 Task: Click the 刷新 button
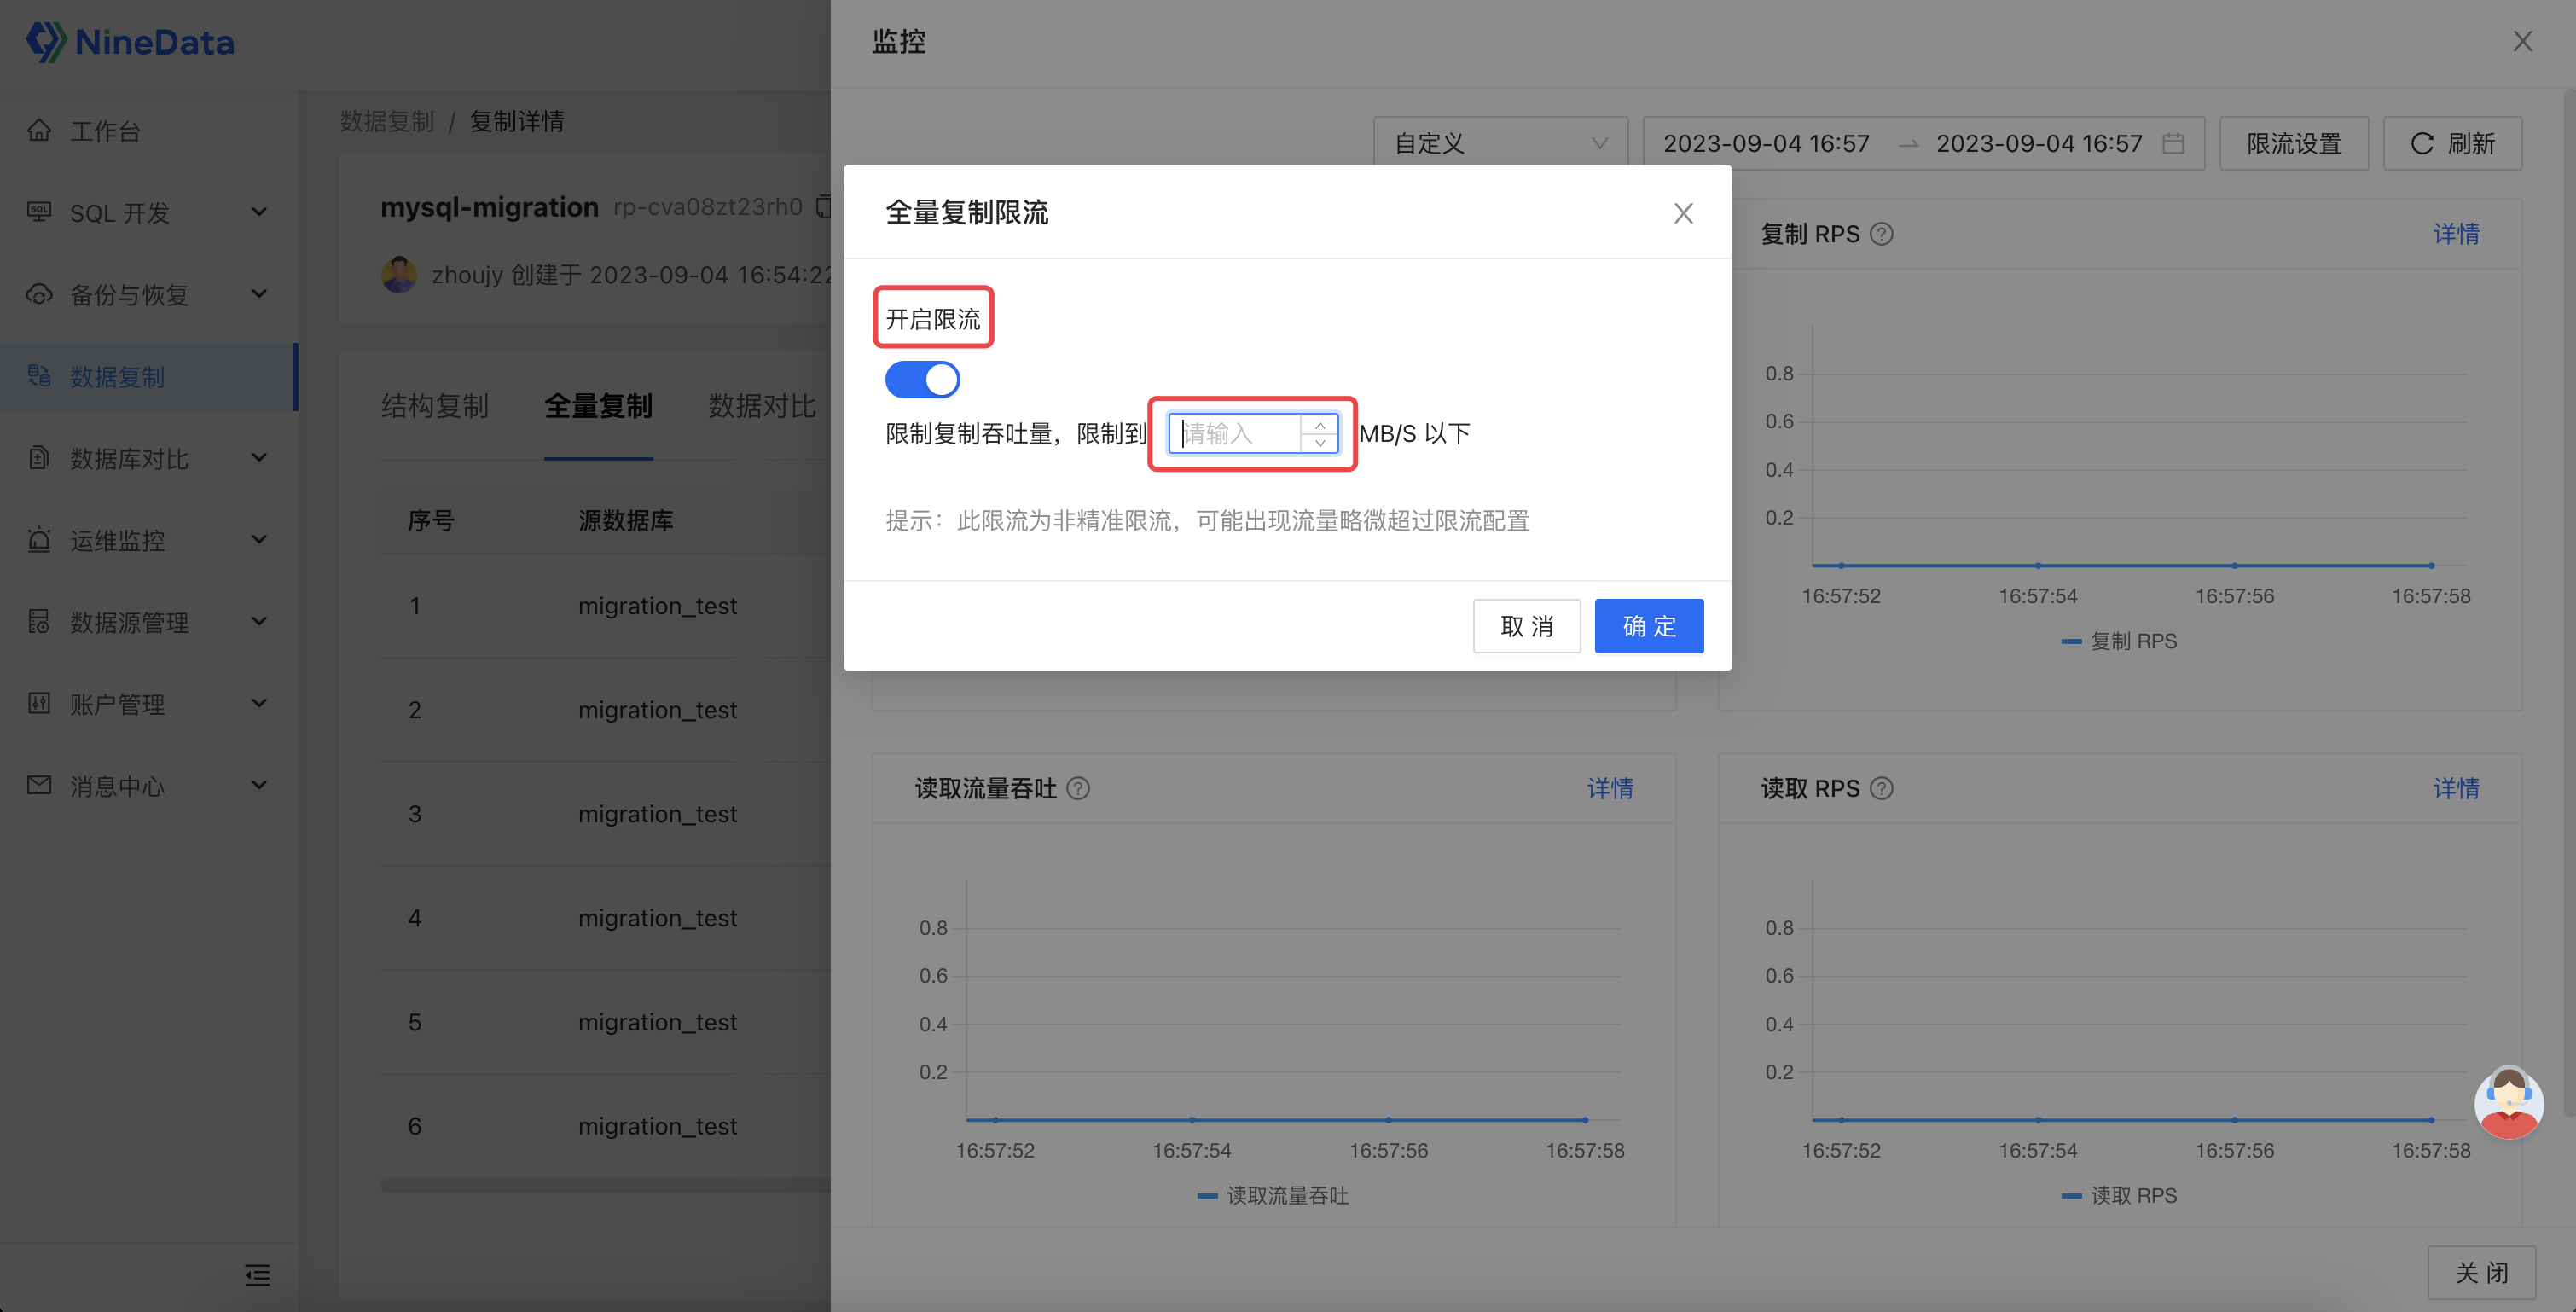tap(2452, 143)
